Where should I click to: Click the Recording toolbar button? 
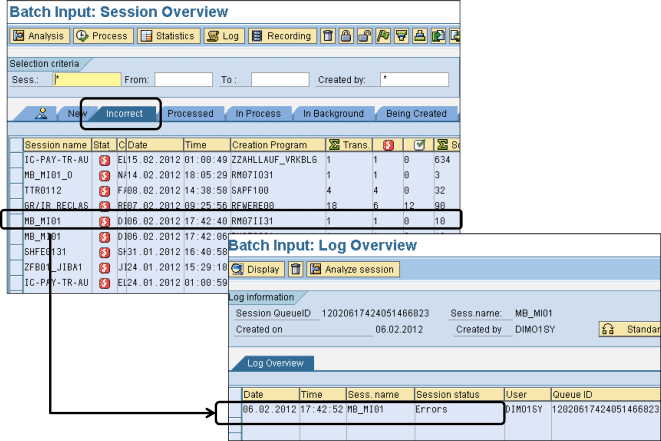click(282, 36)
